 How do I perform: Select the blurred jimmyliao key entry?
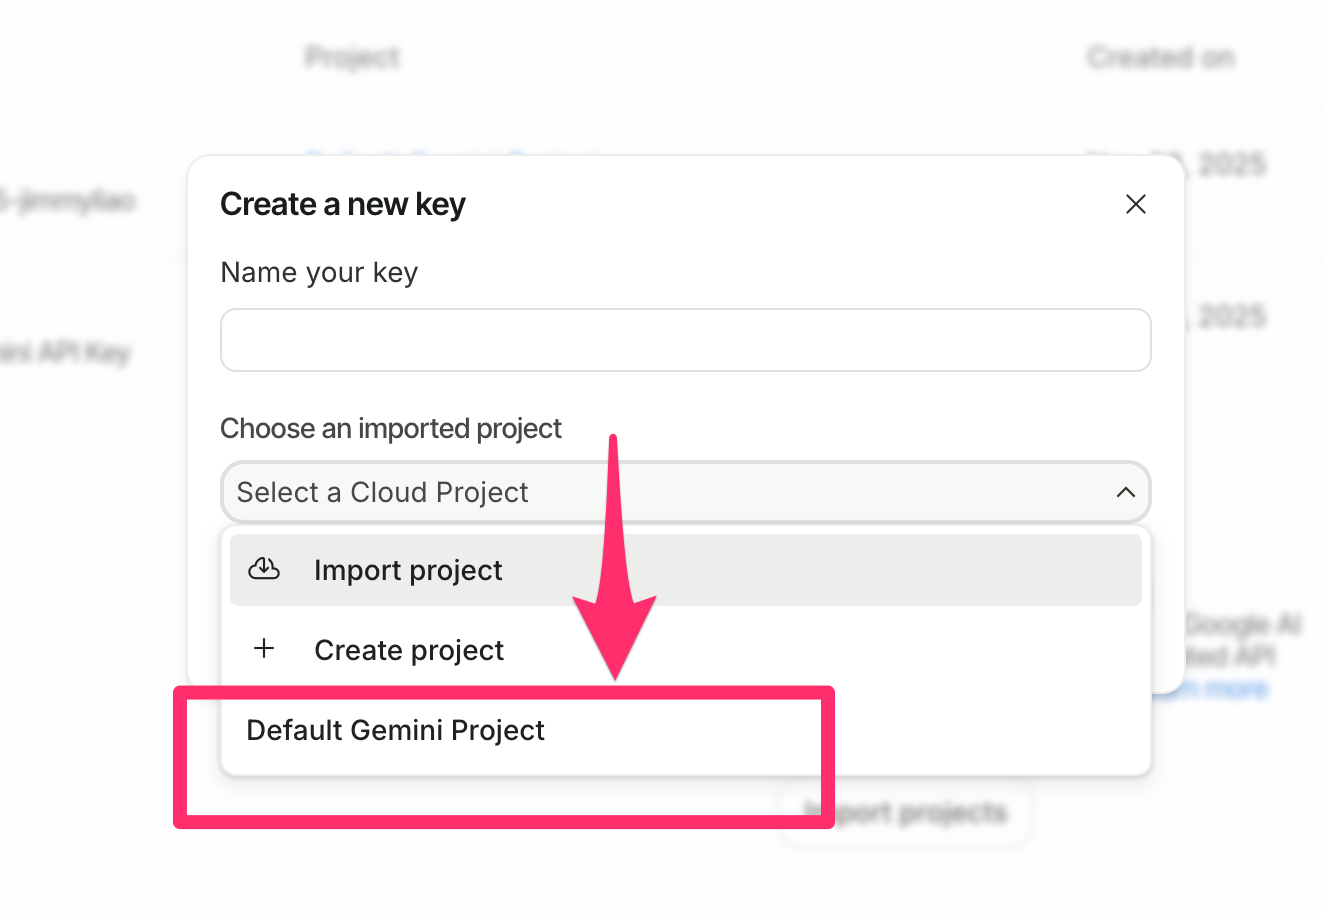click(x=68, y=200)
